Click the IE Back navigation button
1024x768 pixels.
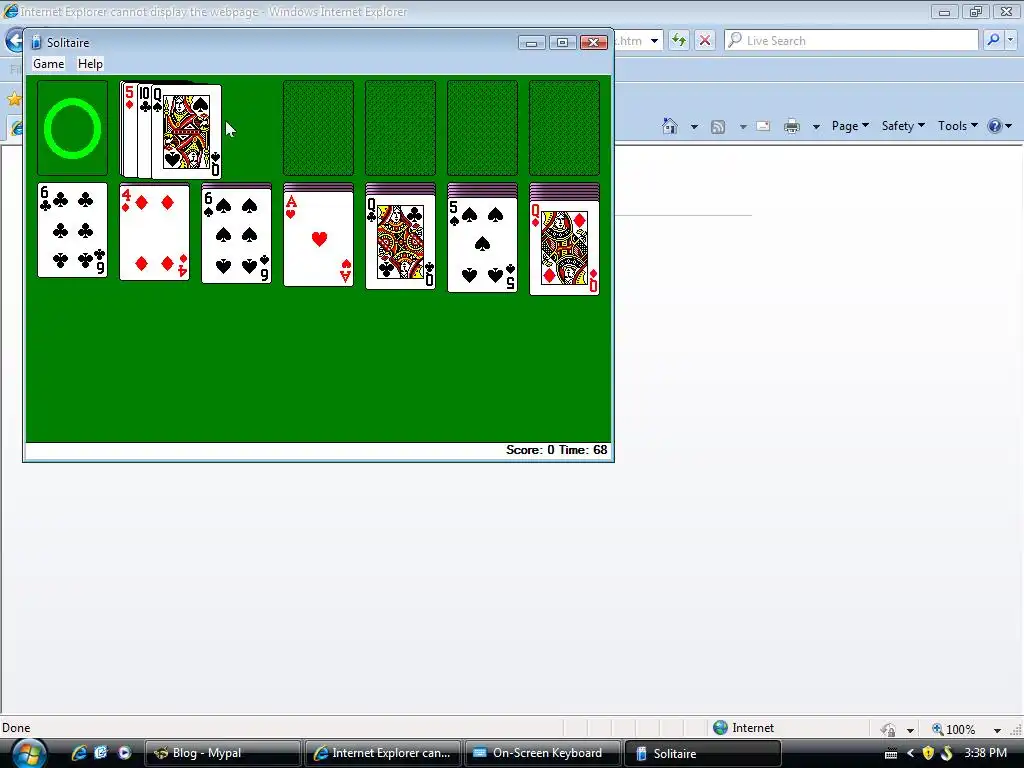[x=14, y=40]
